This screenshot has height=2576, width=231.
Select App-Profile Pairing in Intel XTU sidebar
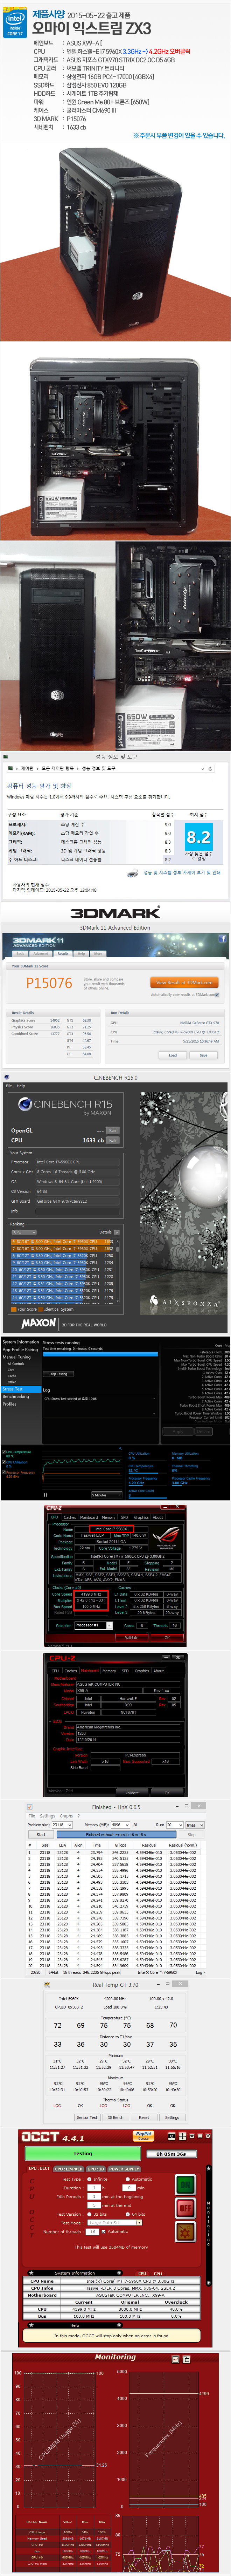coord(20,1349)
